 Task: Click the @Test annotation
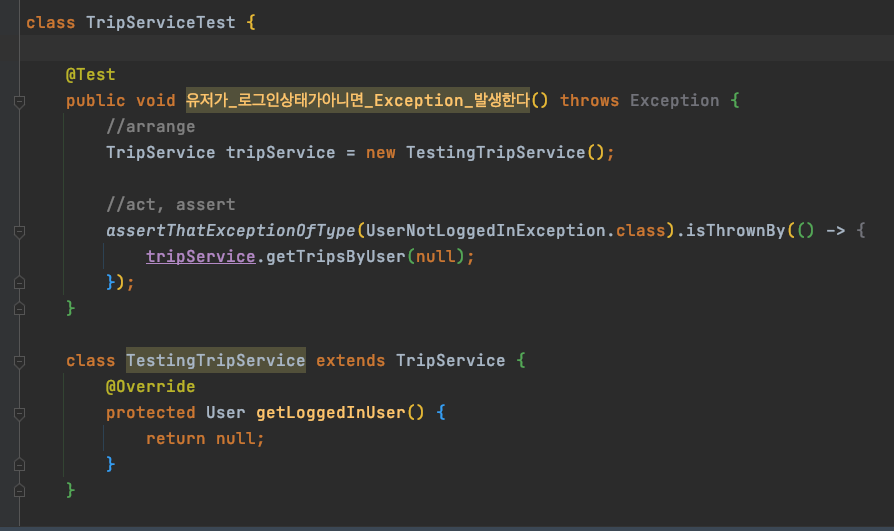tap(91, 75)
